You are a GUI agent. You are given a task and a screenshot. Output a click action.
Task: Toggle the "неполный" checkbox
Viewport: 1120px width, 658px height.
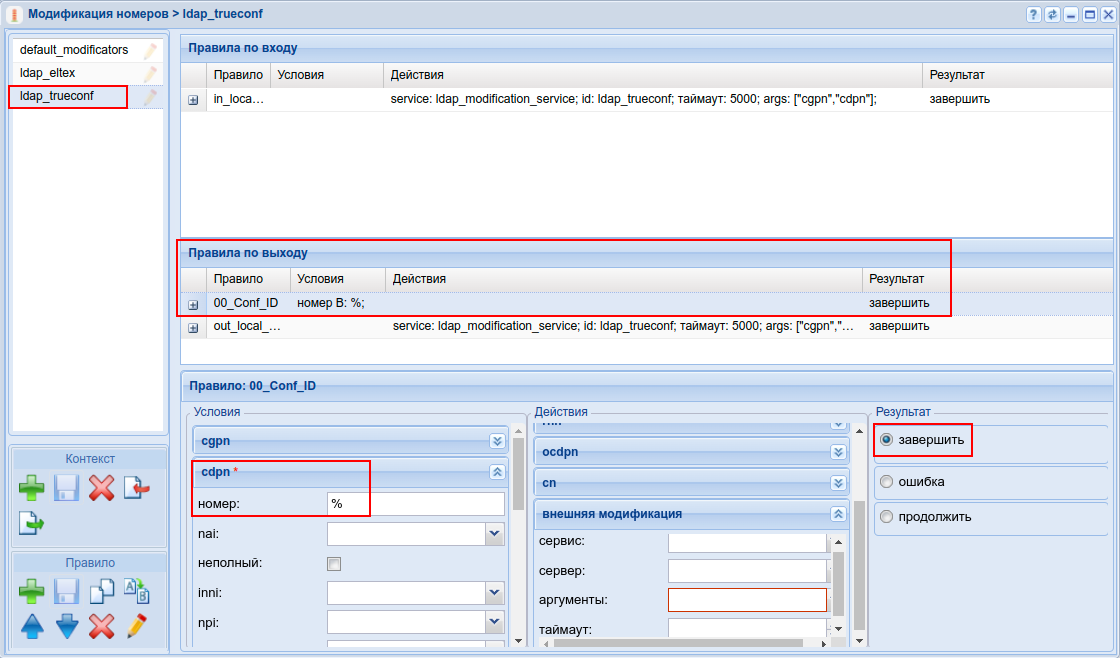coord(334,564)
